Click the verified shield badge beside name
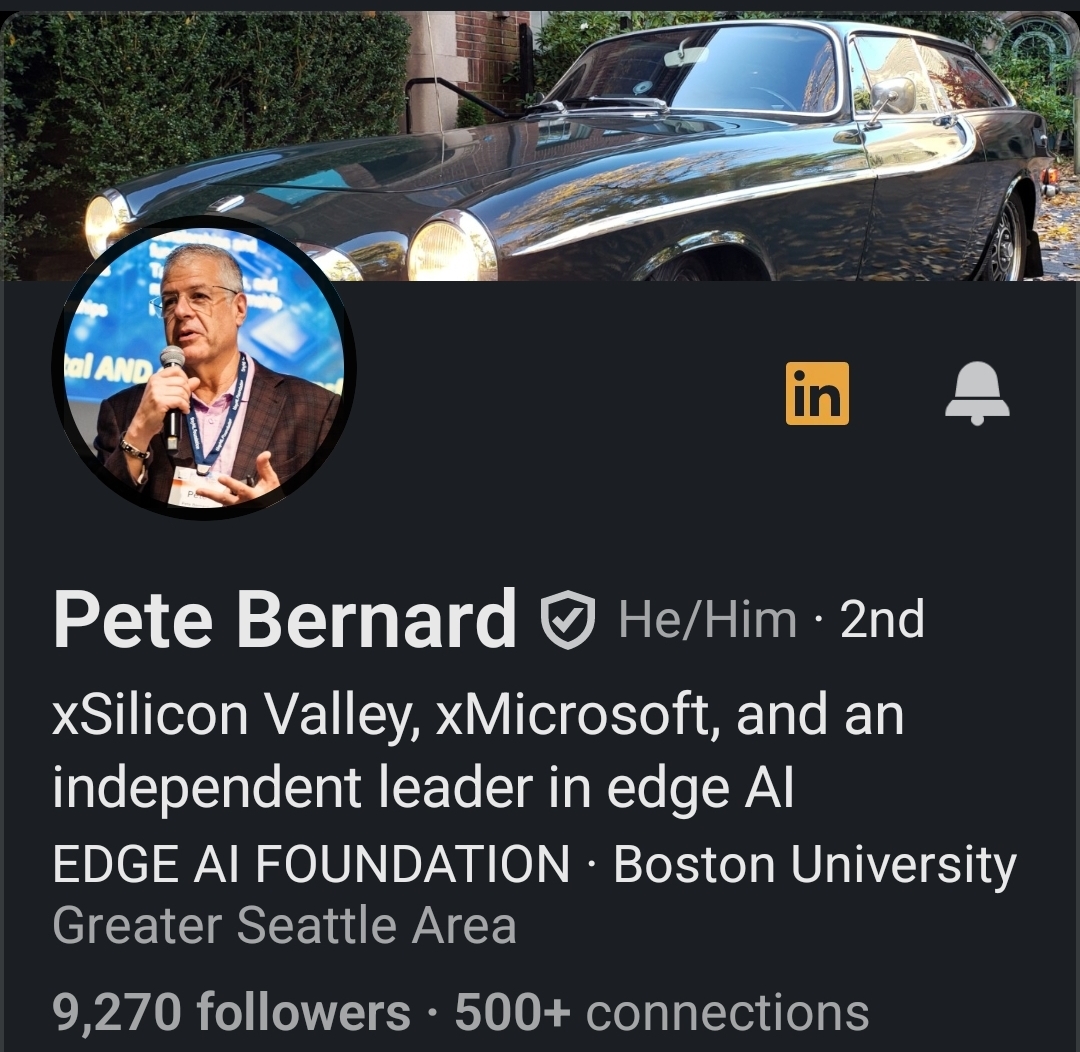The height and width of the screenshot is (1052, 1080). (567, 620)
